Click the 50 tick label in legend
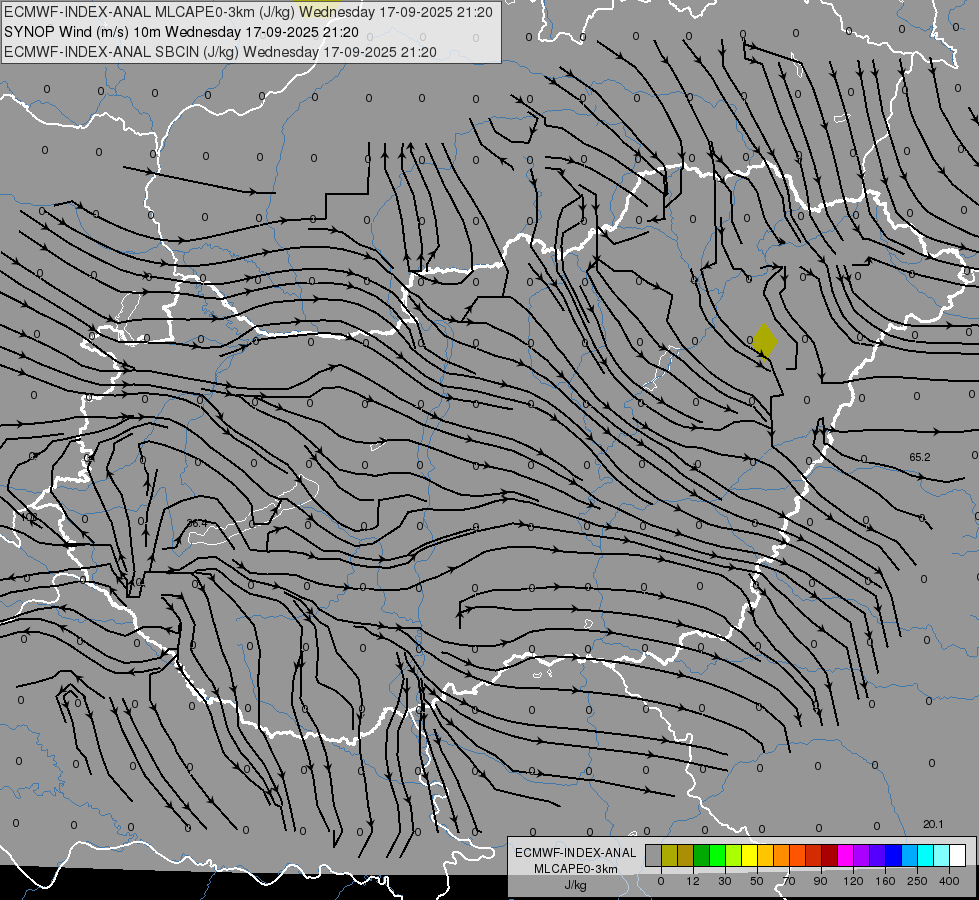Image resolution: width=979 pixels, height=900 pixels. [757, 881]
